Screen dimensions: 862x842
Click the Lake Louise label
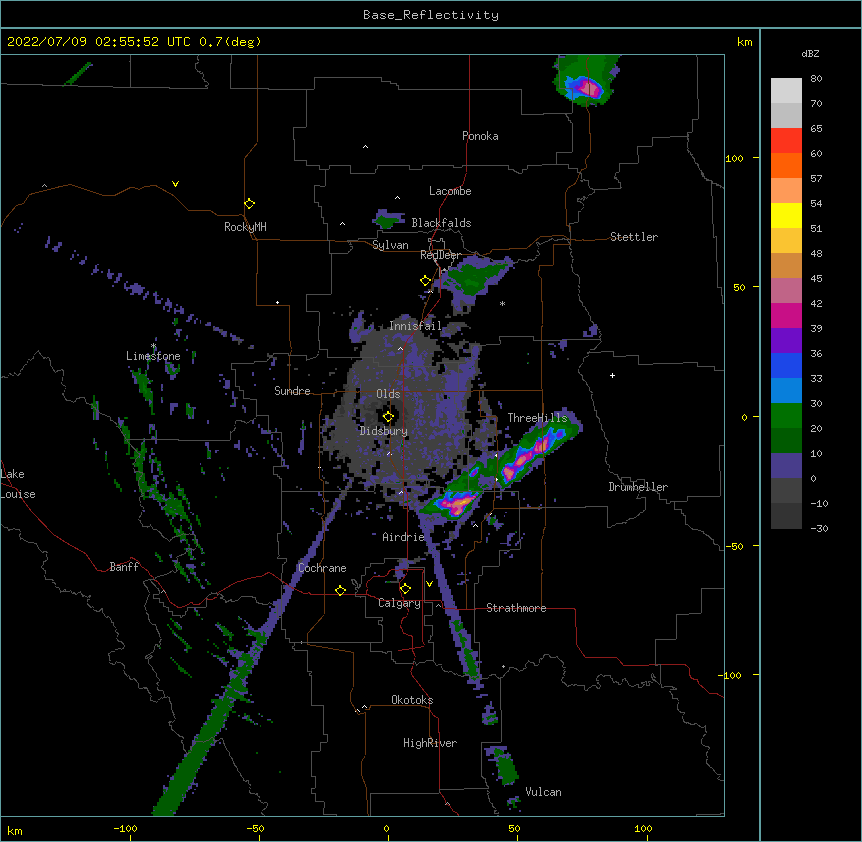[18, 484]
